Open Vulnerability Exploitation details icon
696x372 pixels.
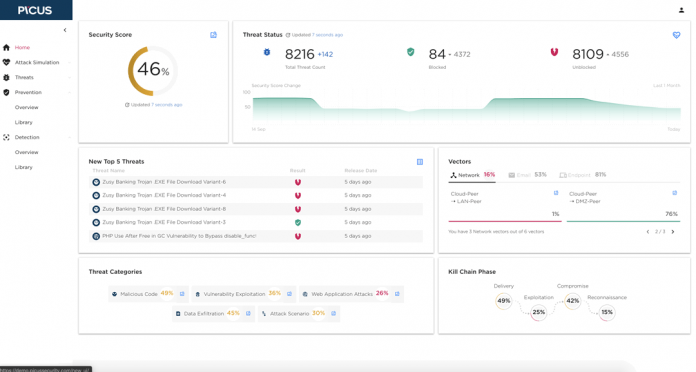289,294
